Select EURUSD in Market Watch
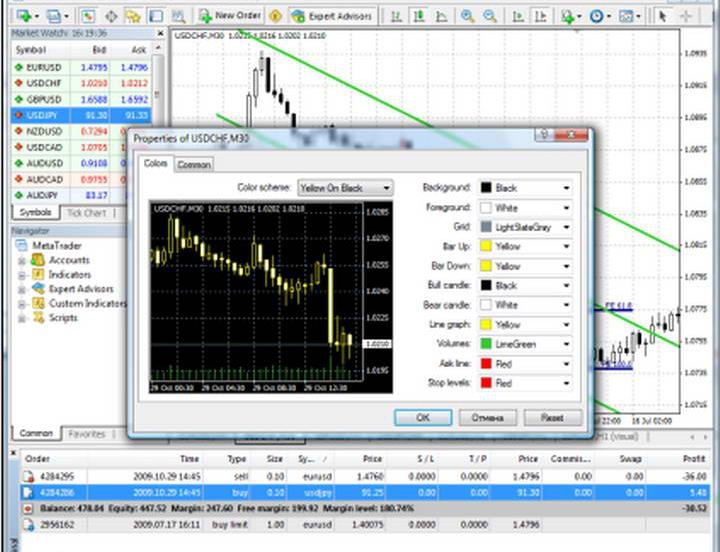 [x=81, y=68]
